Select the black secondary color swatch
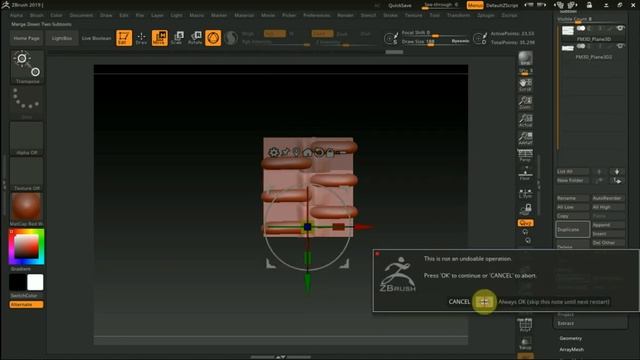The height and width of the screenshot is (360, 640). tap(18, 282)
